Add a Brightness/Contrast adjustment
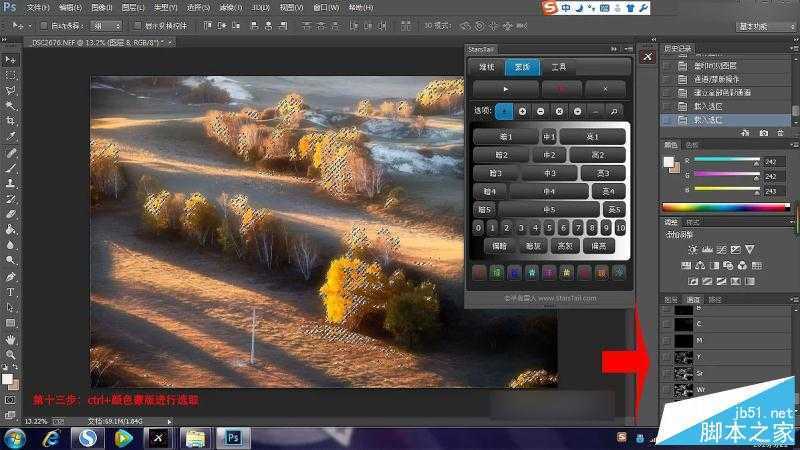Screen dimensions: 800x450 (692, 249)
